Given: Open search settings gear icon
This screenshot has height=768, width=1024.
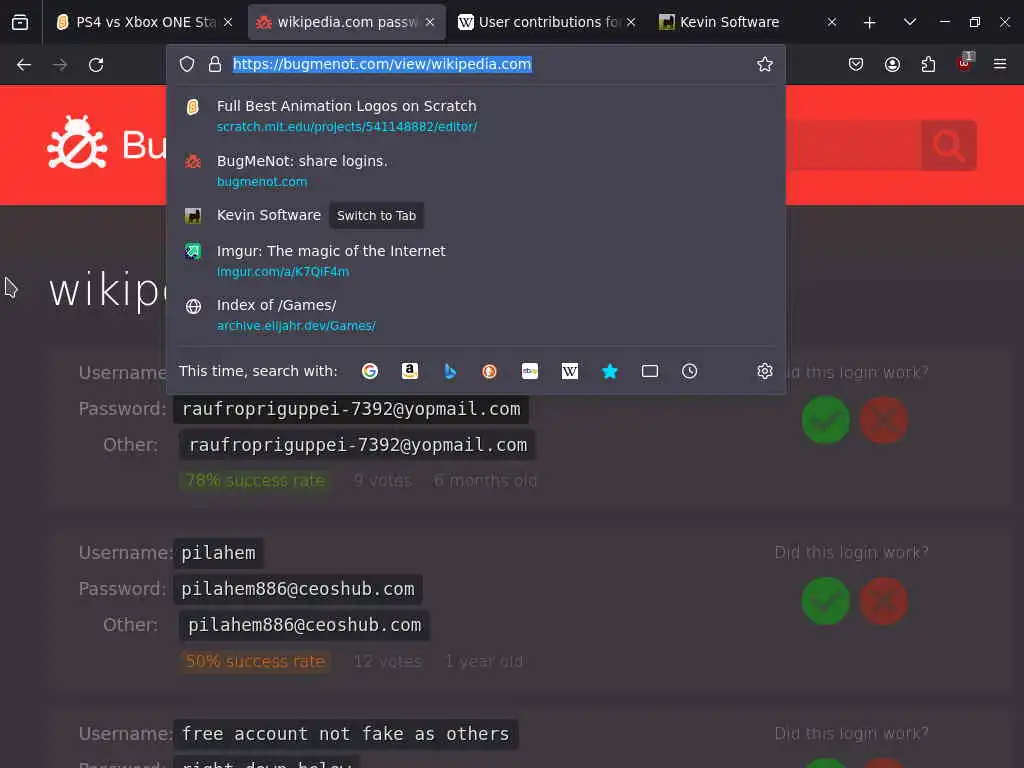Looking at the screenshot, I should (765, 371).
